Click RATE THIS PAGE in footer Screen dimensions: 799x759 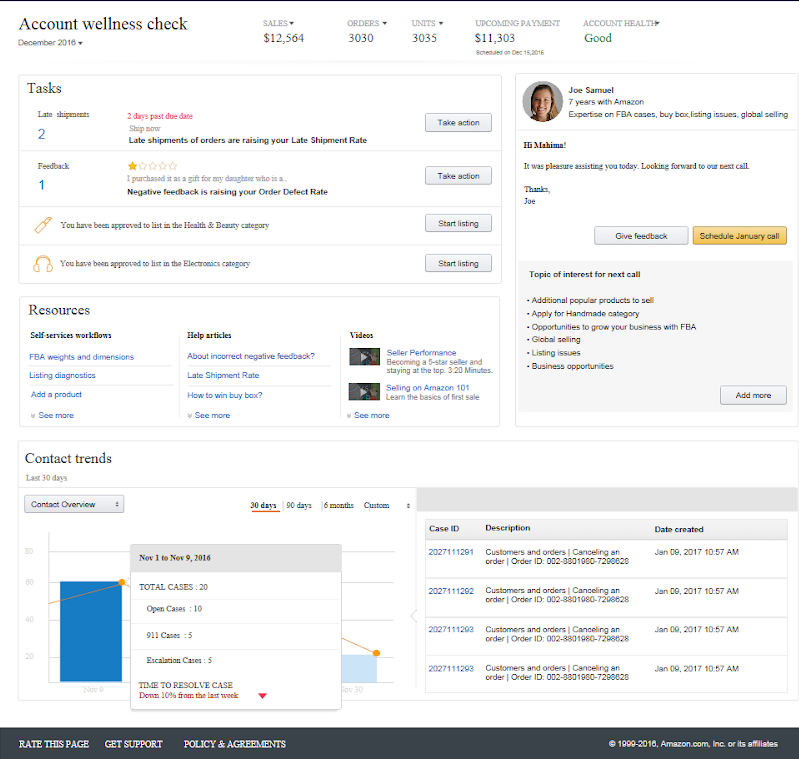(x=54, y=744)
